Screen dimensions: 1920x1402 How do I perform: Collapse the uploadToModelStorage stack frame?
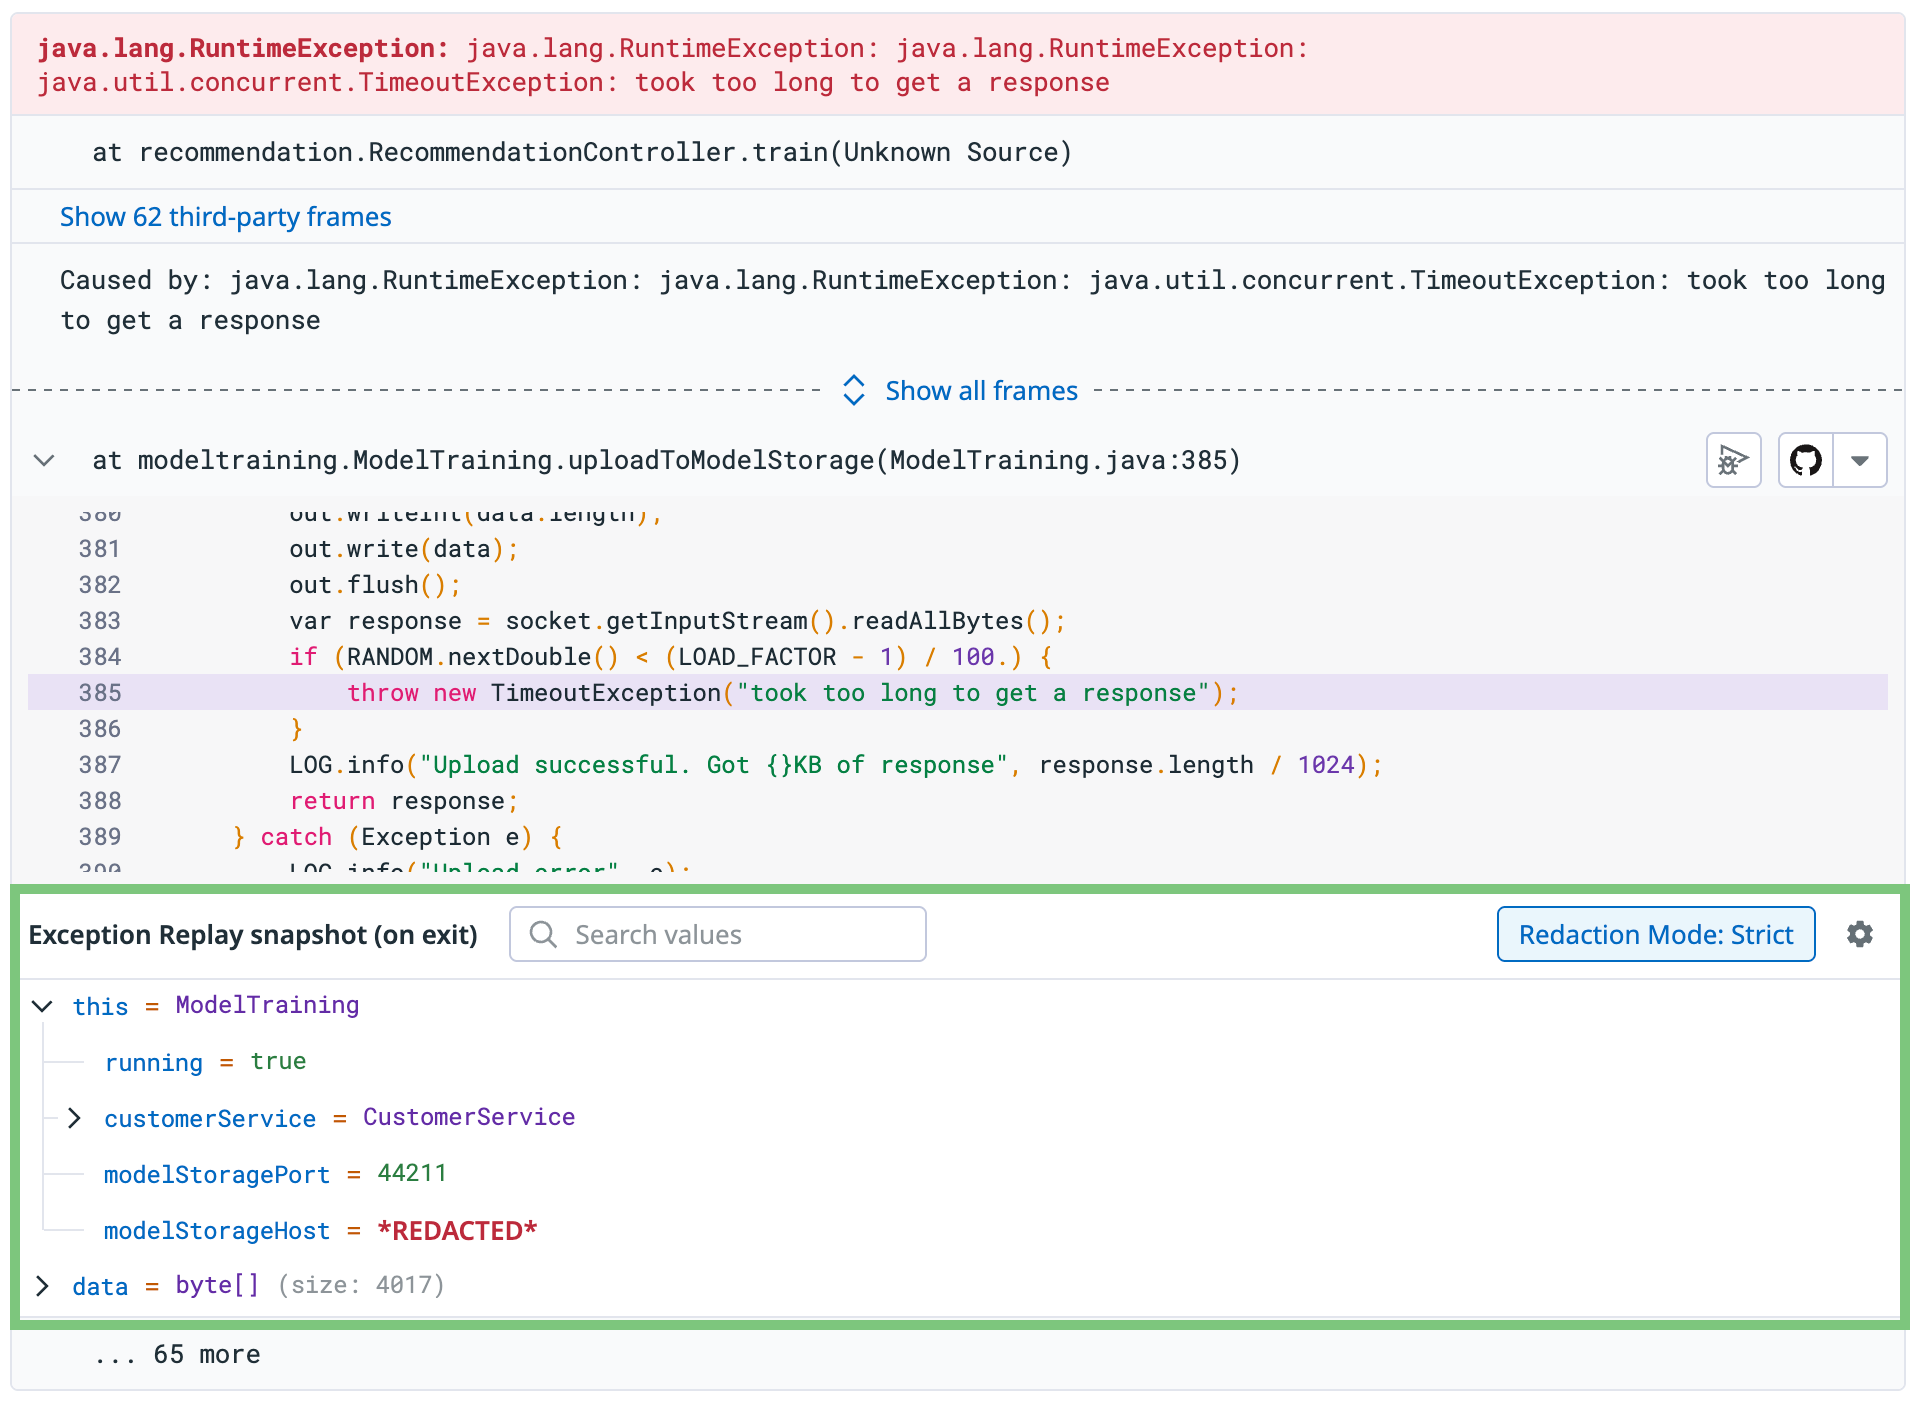pyautogui.click(x=44, y=461)
